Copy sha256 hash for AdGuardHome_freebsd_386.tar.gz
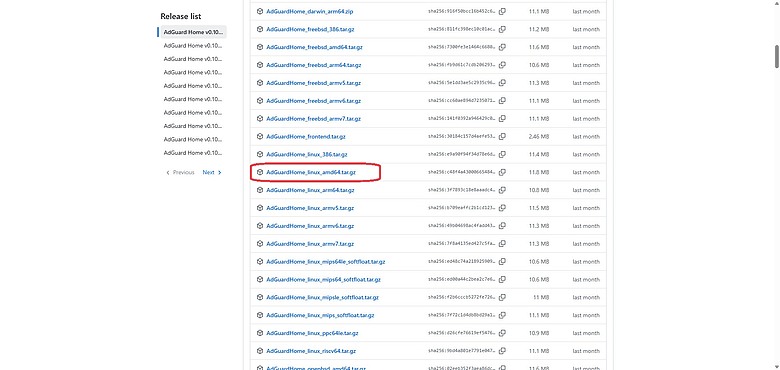This screenshot has width=780, height=370. pyautogui.click(x=502, y=29)
